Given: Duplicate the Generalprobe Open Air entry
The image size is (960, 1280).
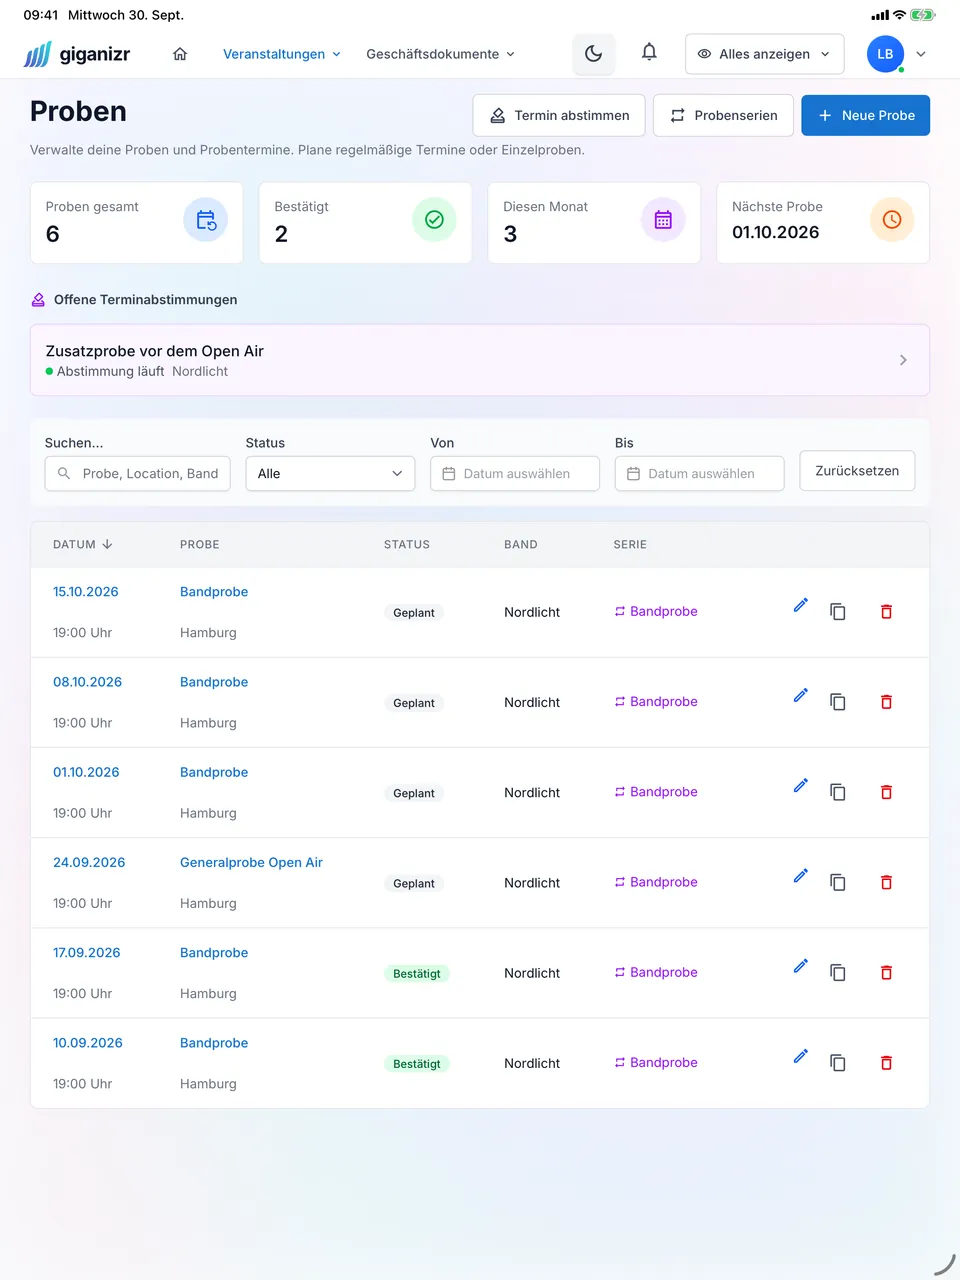Looking at the screenshot, I should 838,882.
